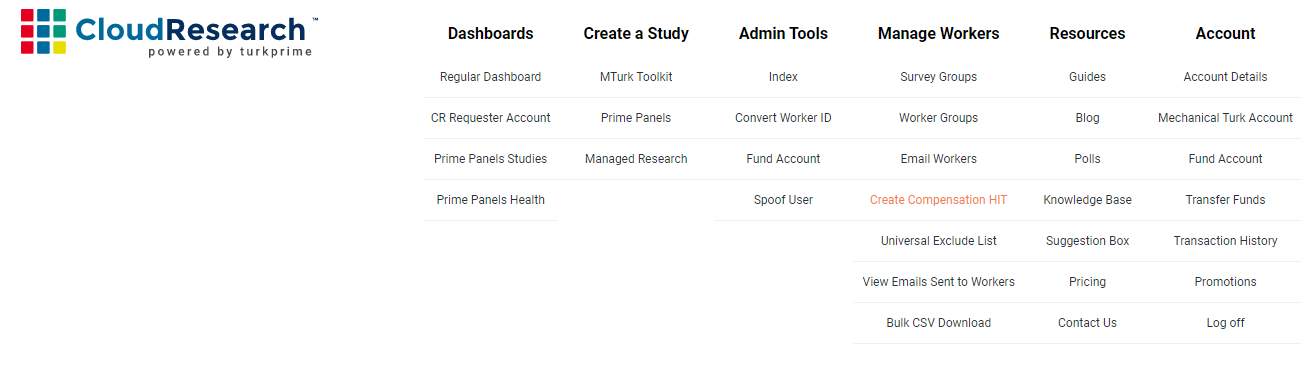Log off from the account

[x=1225, y=323]
